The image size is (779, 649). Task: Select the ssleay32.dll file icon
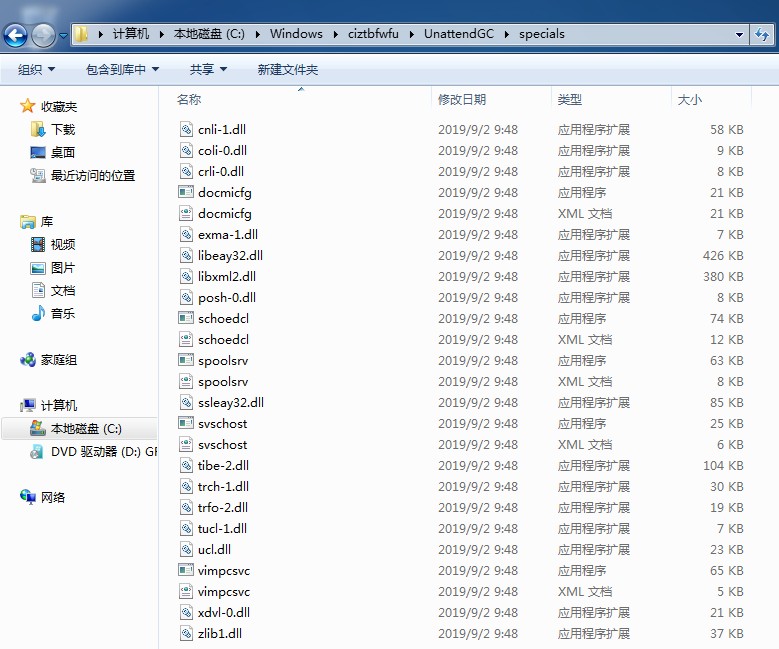186,402
